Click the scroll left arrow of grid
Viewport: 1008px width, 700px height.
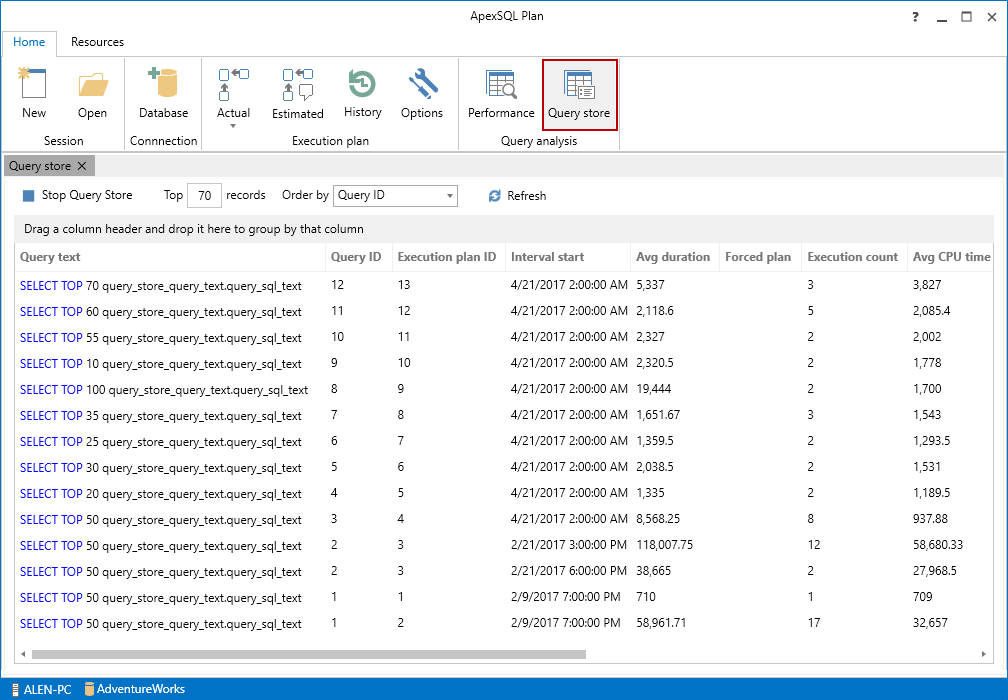pyautogui.click(x=23, y=654)
